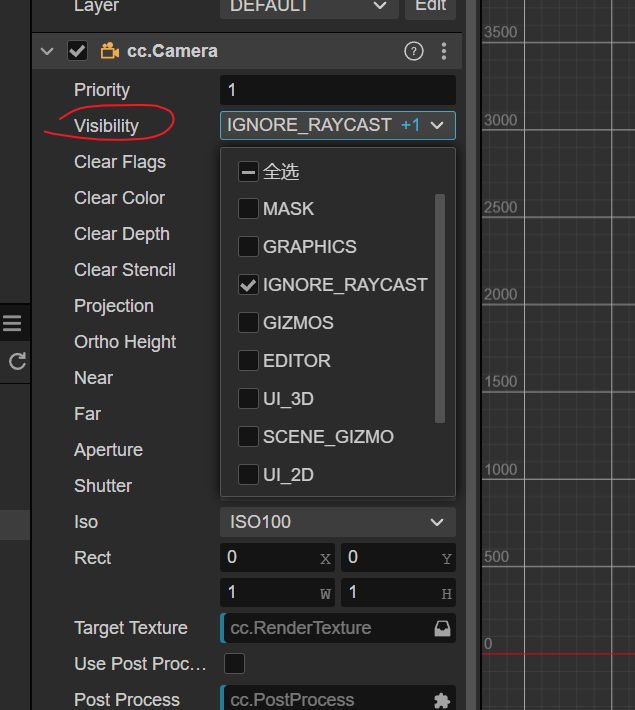Screen dimensions: 635x710
Task: Click the Target Texture cc.RenderTexture field
Action: [x=338, y=628]
